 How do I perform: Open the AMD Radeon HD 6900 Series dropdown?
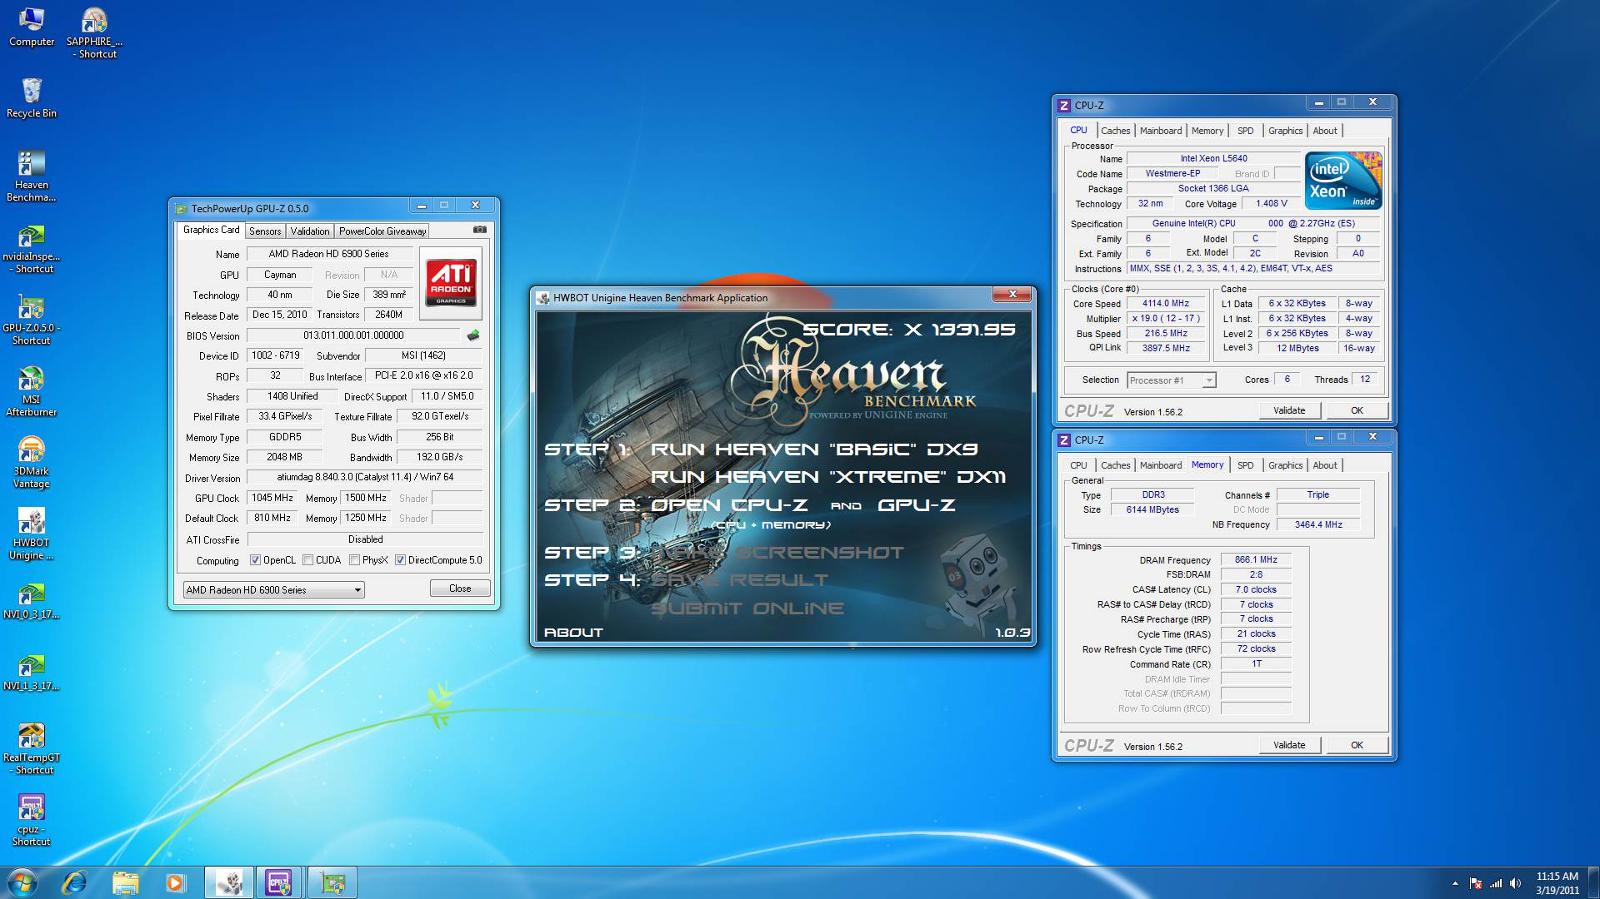(x=273, y=590)
